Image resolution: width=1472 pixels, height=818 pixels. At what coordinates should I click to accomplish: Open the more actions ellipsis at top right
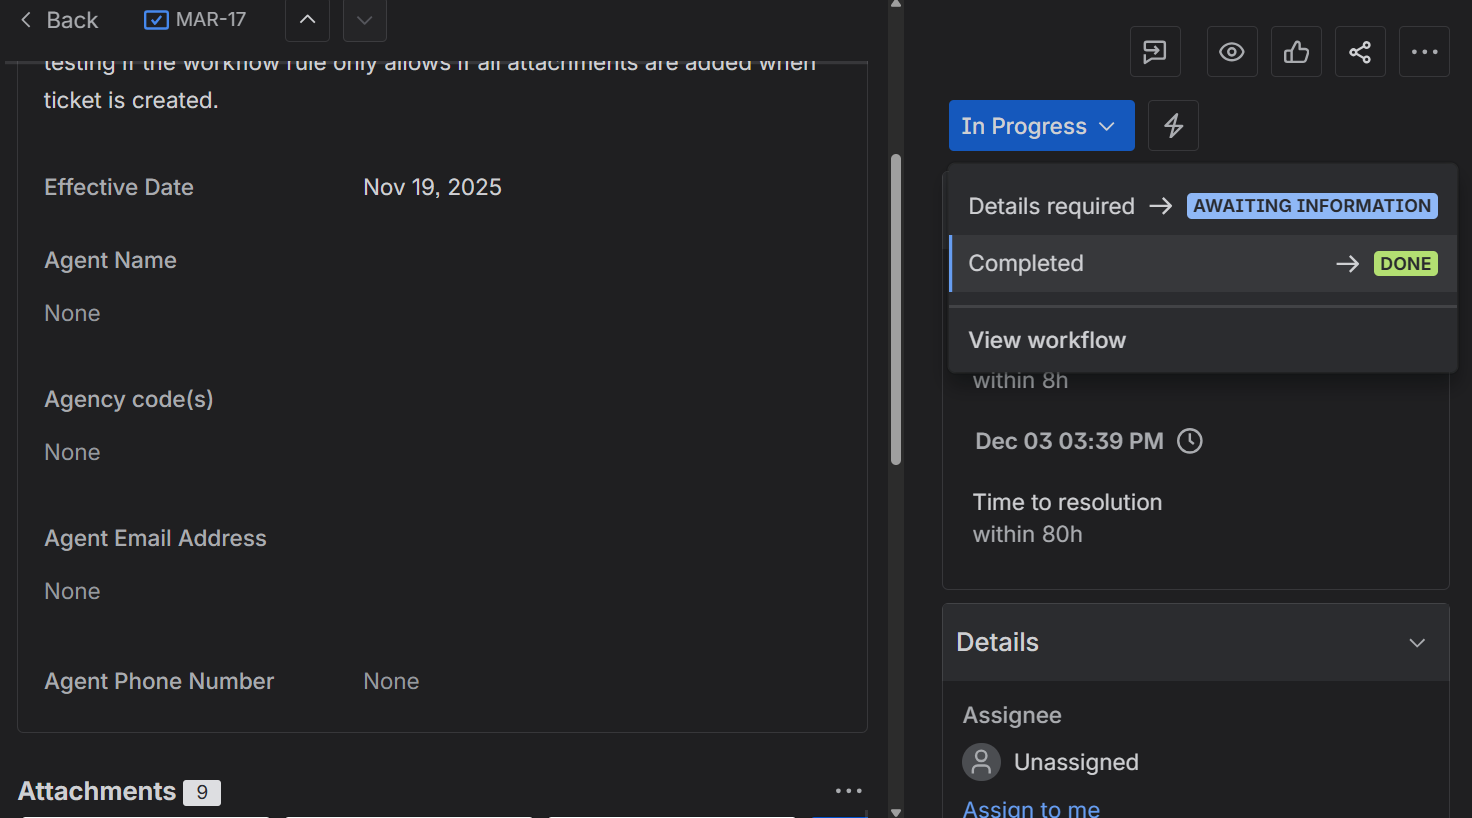point(1424,52)
